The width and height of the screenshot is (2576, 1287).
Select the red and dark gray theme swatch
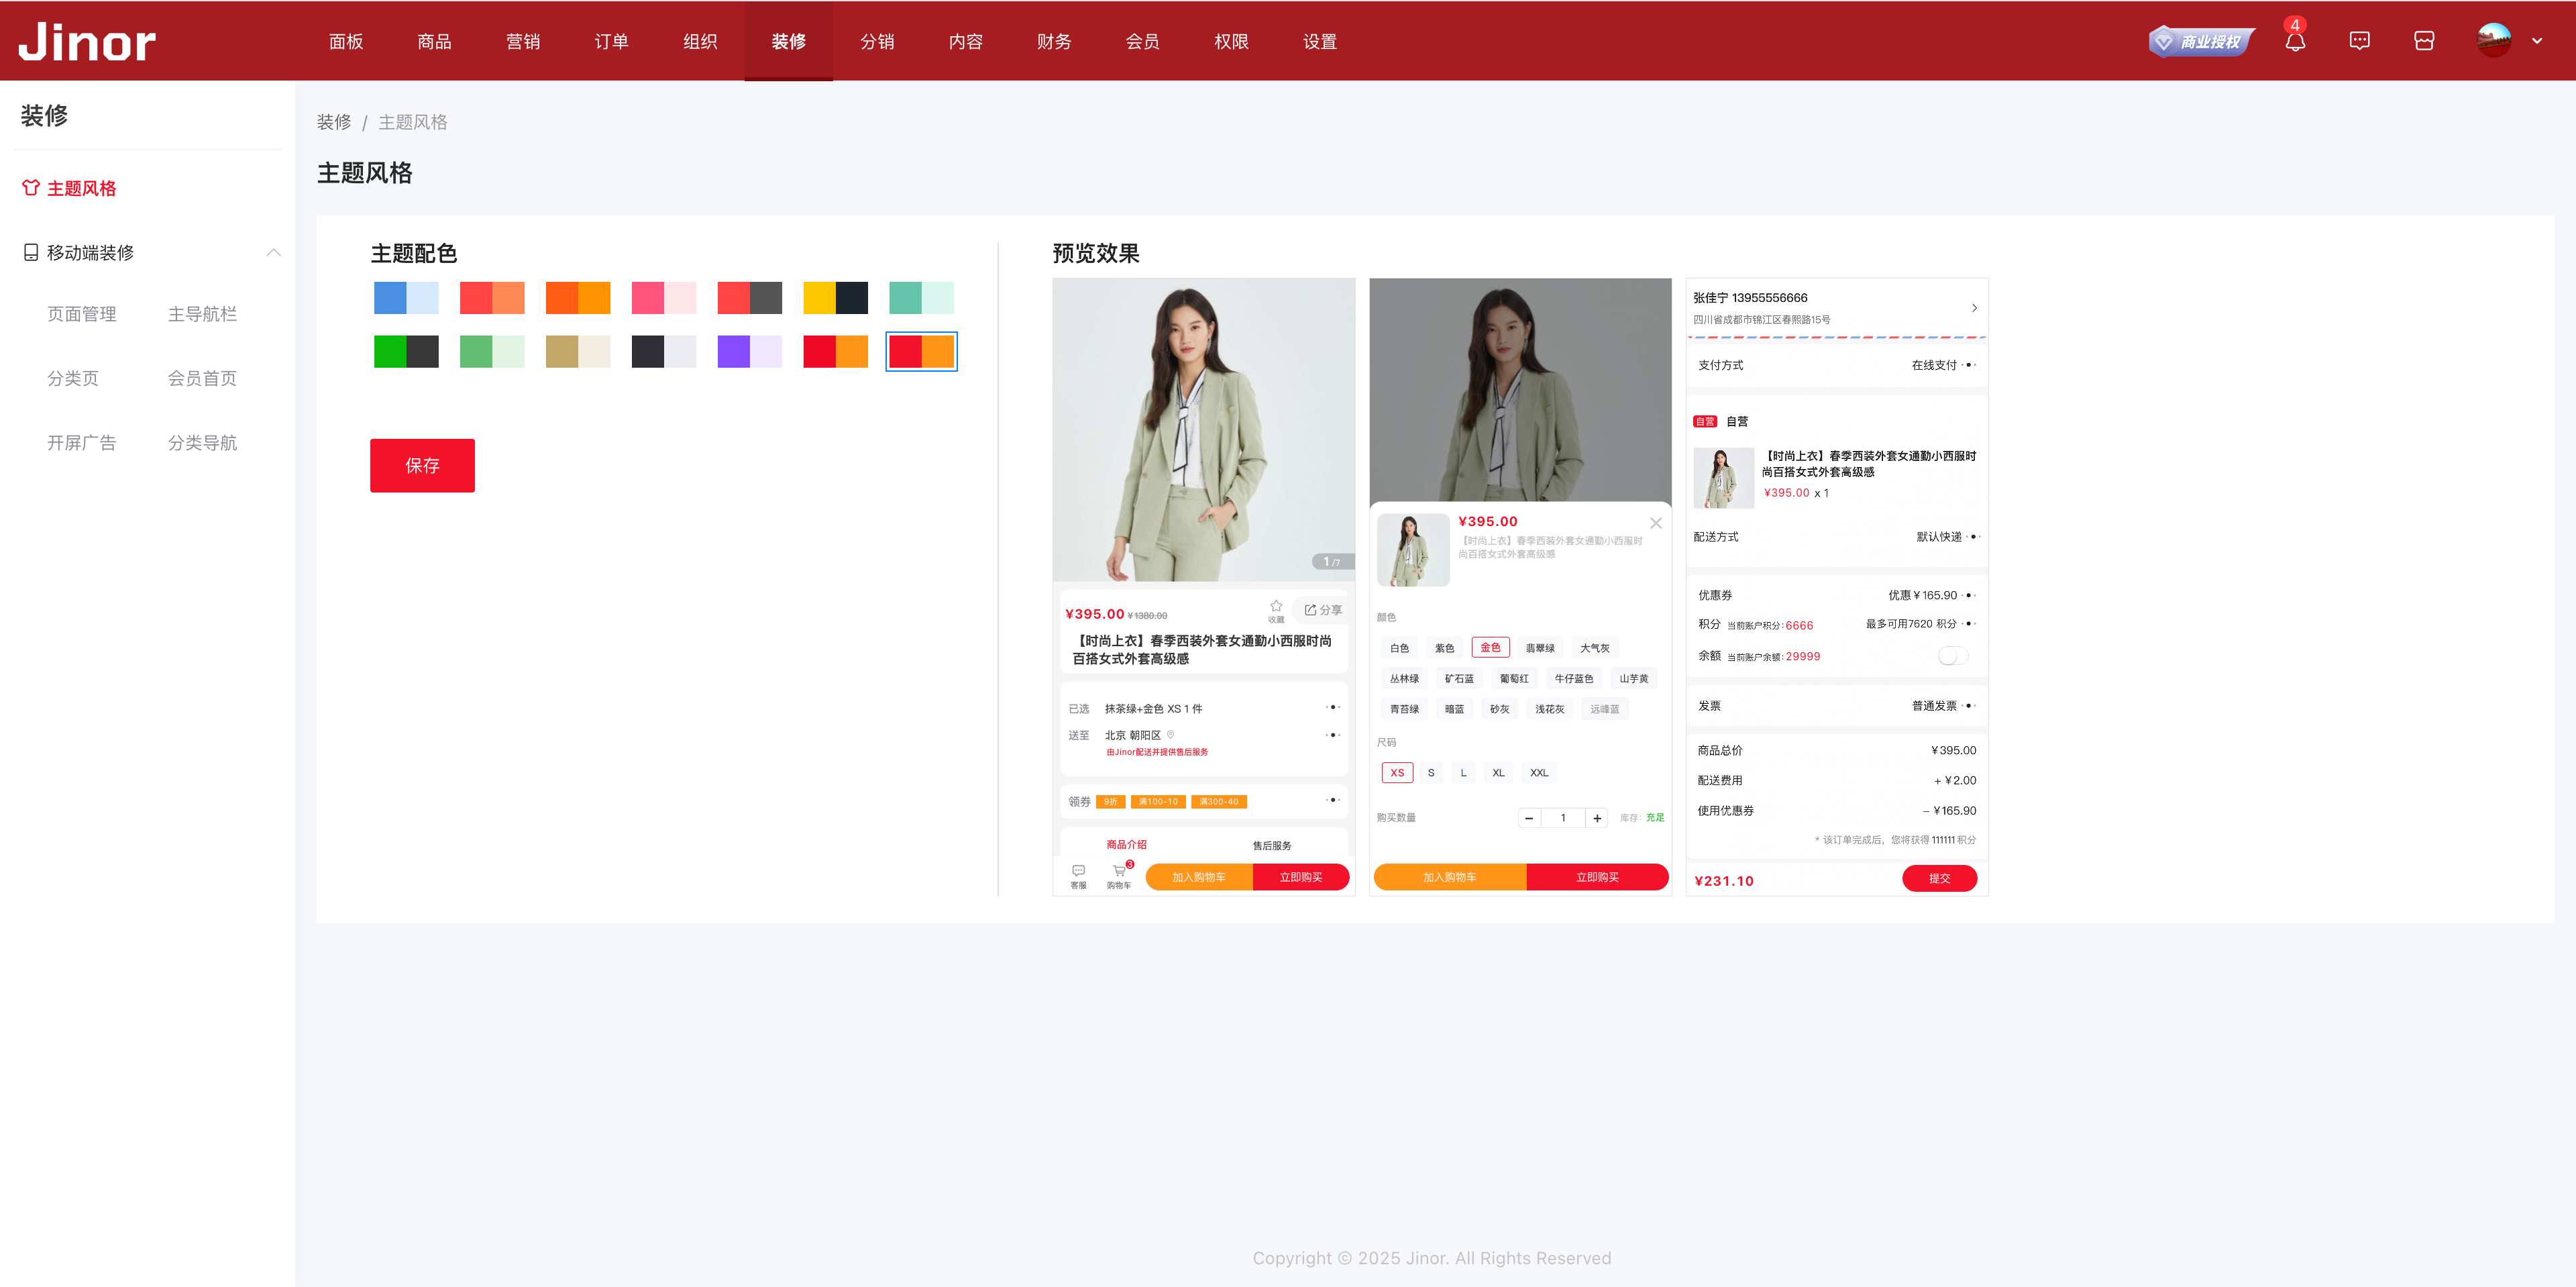tap(750, 297)
